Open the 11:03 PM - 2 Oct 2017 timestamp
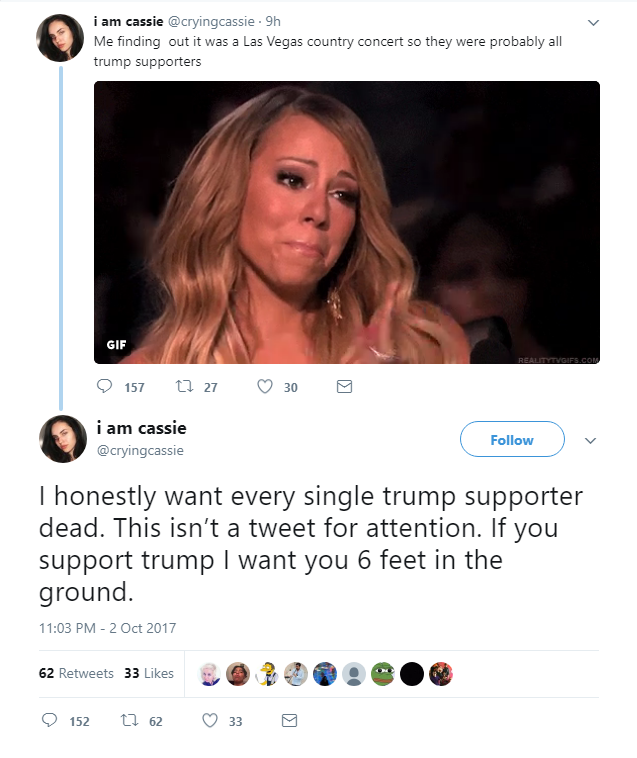 [x=107, y=628]
